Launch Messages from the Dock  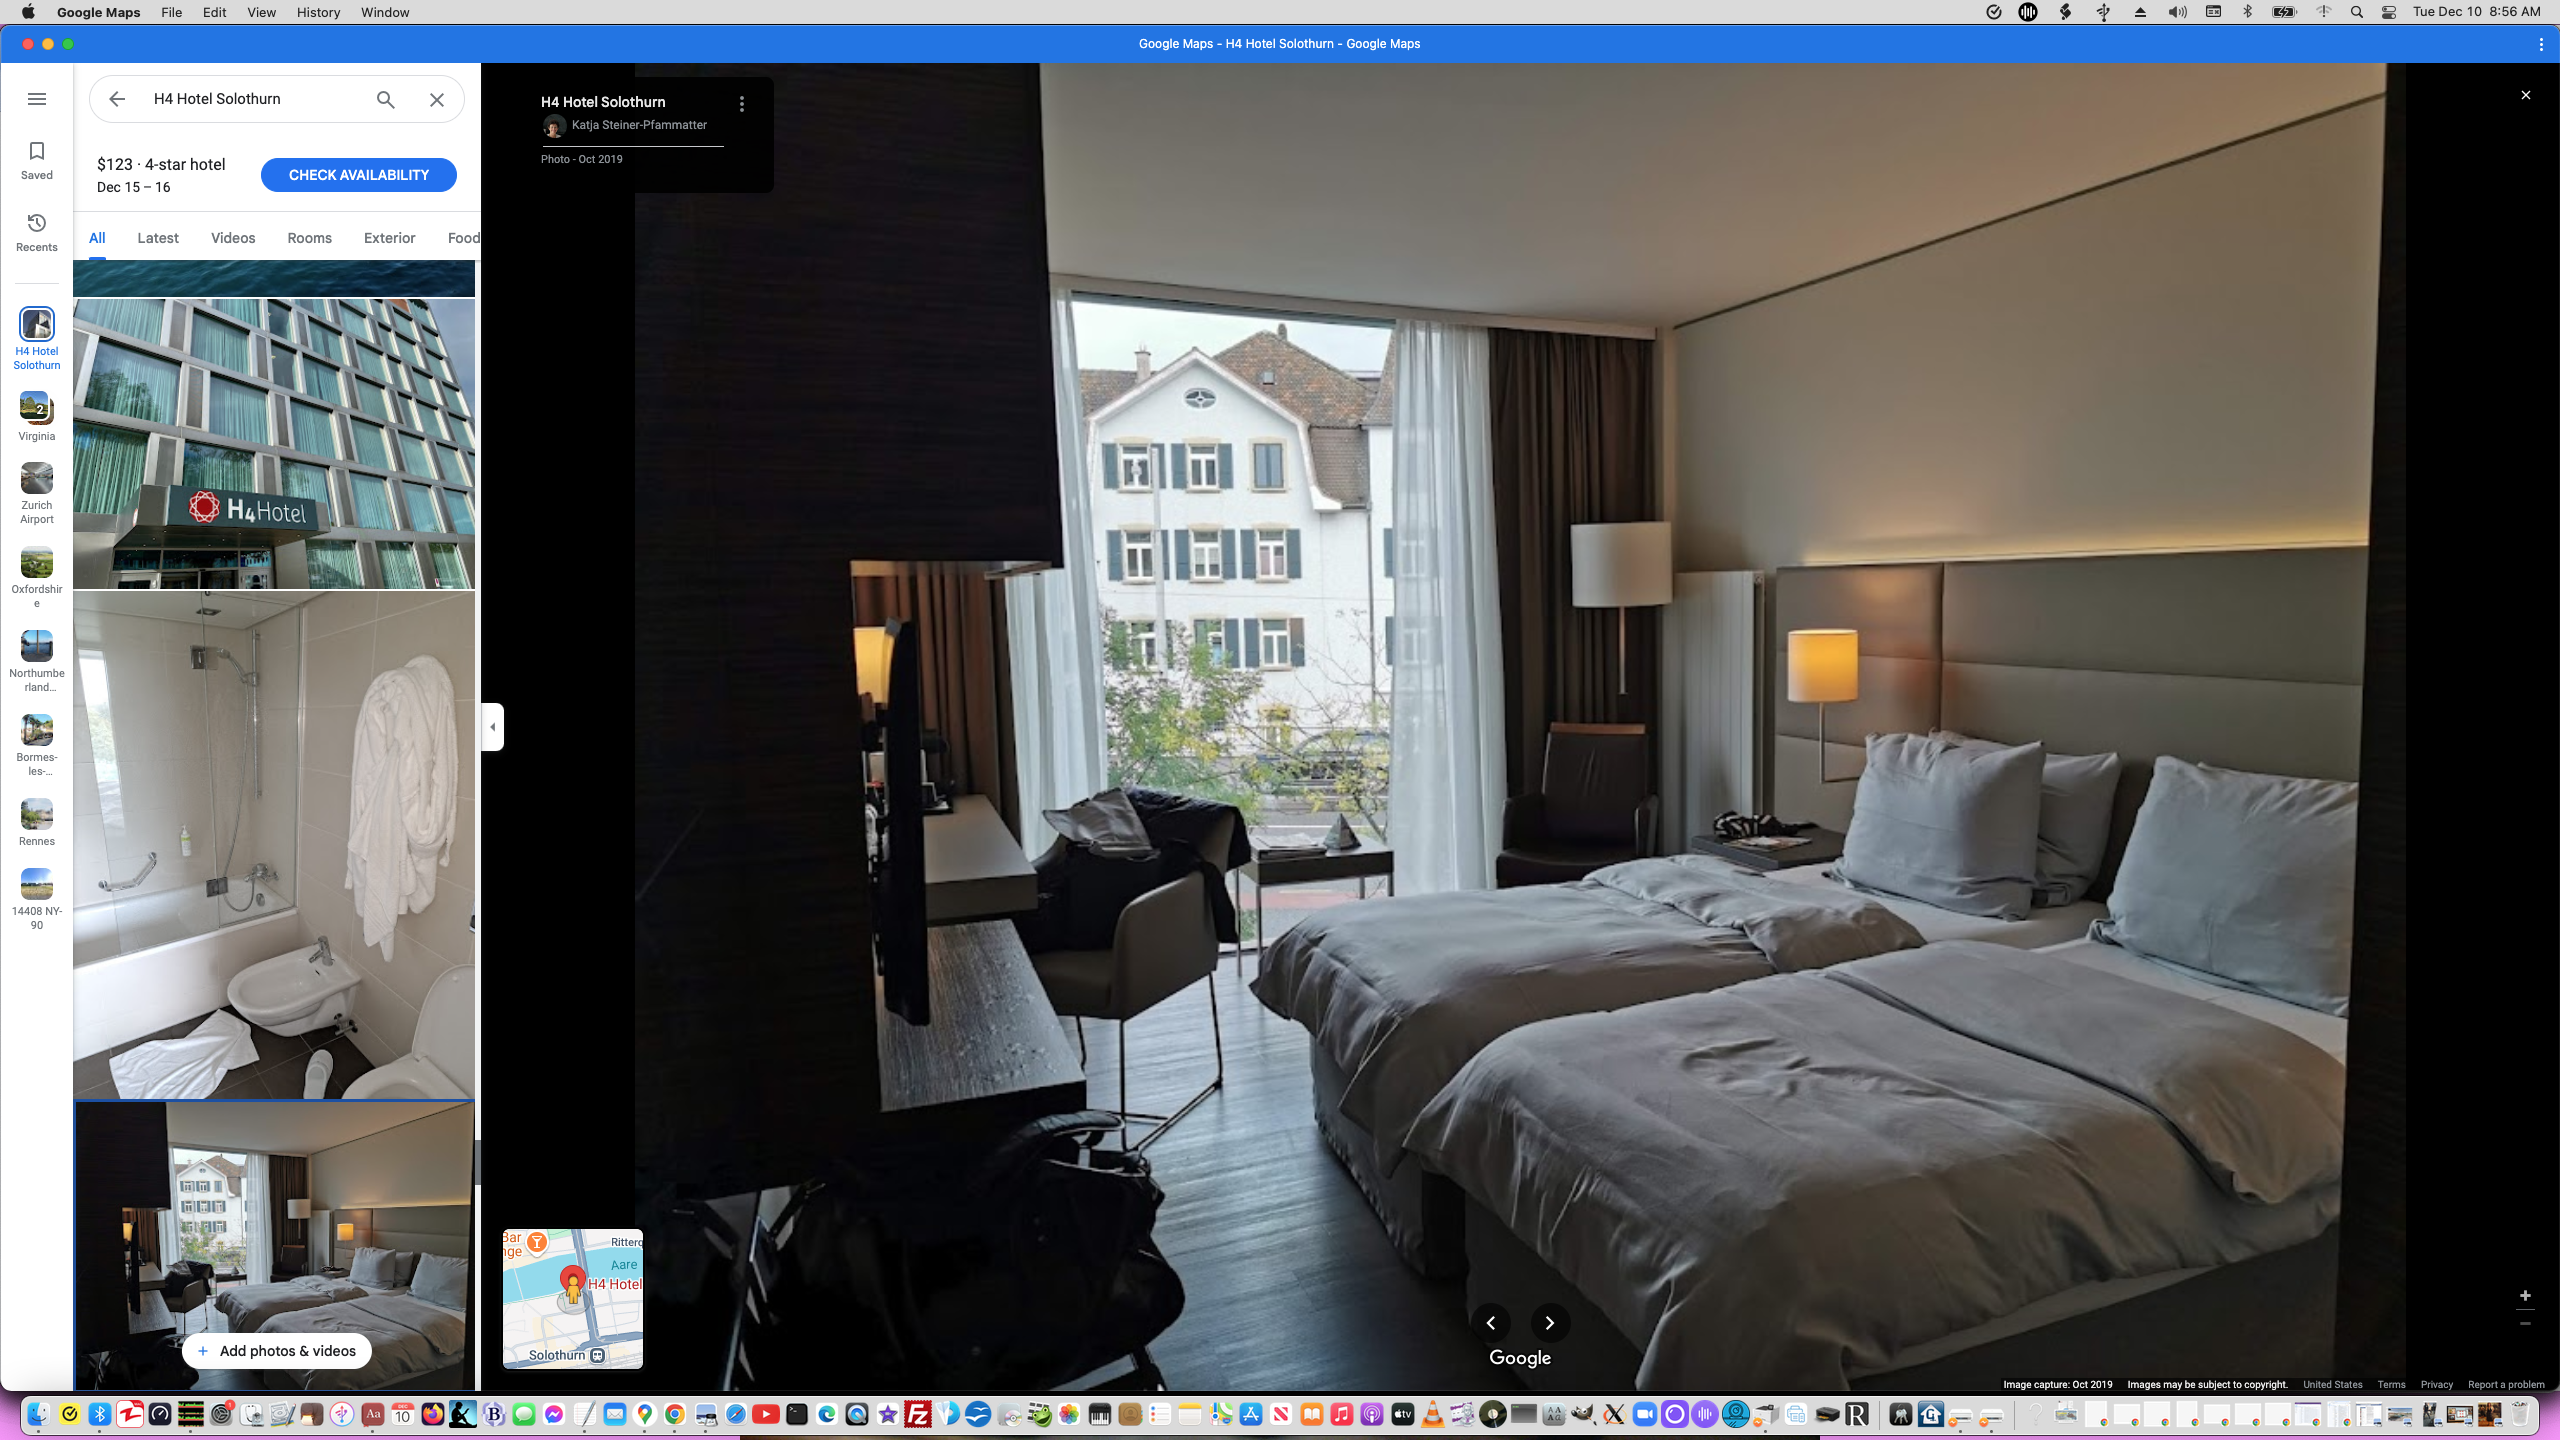click(x=523, y=1415)
